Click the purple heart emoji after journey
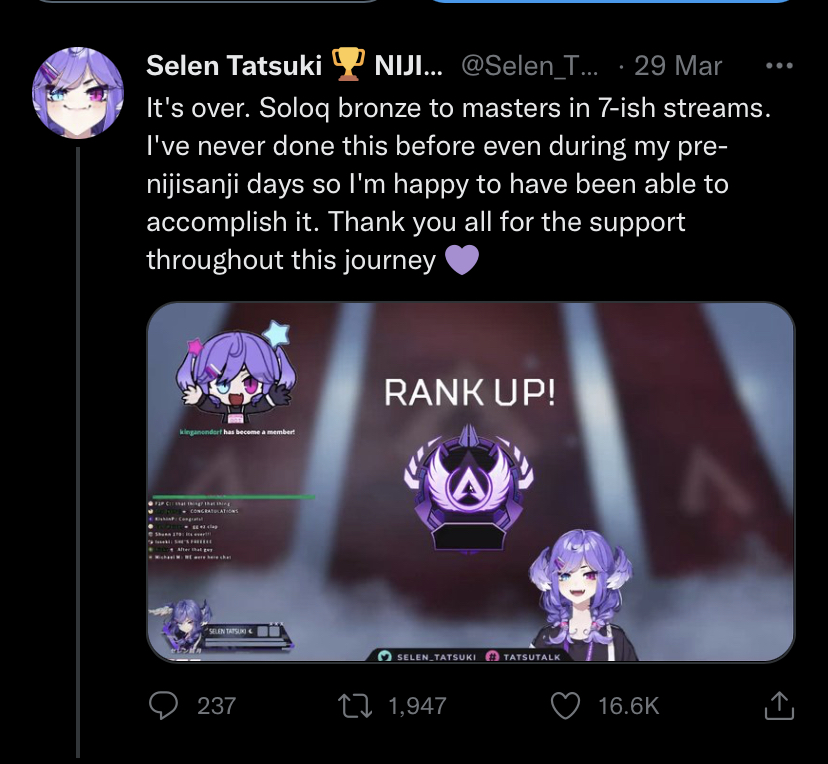828x764 pixels. 462,260
